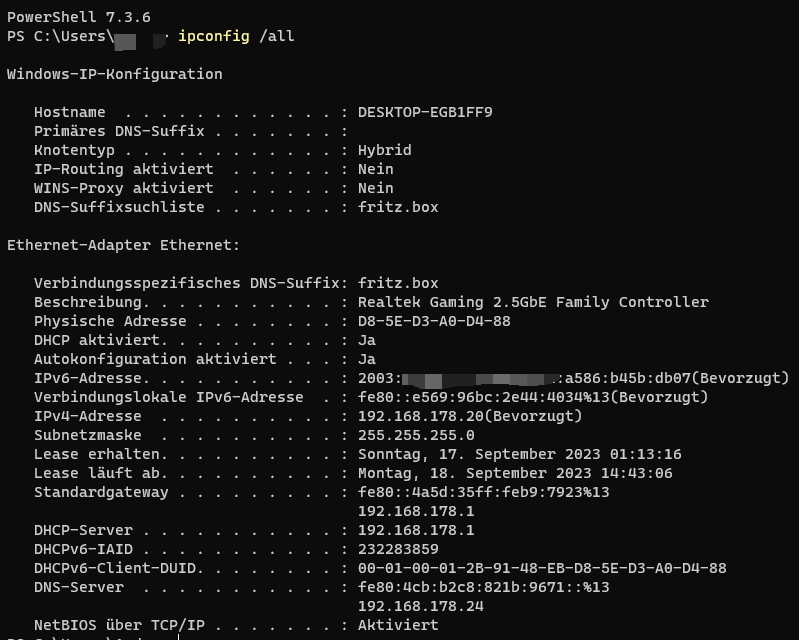Click the subnet mask 255.255.255.0
The height and width of the screenshot is (640, 800).
[416, 435]
